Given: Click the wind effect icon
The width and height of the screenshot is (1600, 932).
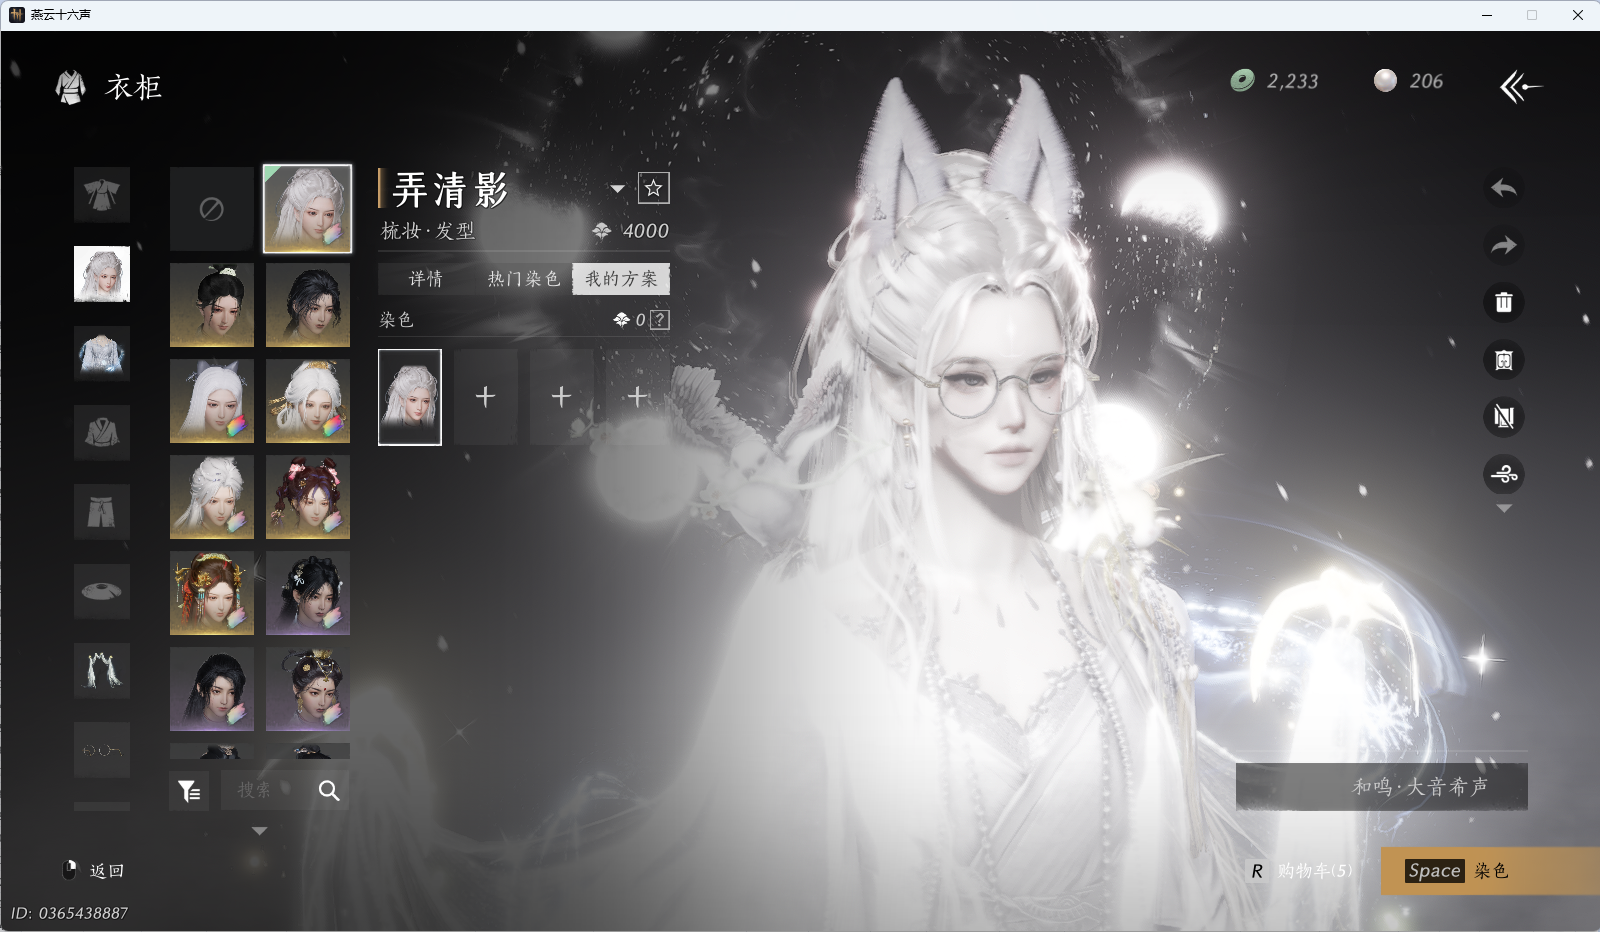Looking at the screenshot, I should click(1505, 475).
